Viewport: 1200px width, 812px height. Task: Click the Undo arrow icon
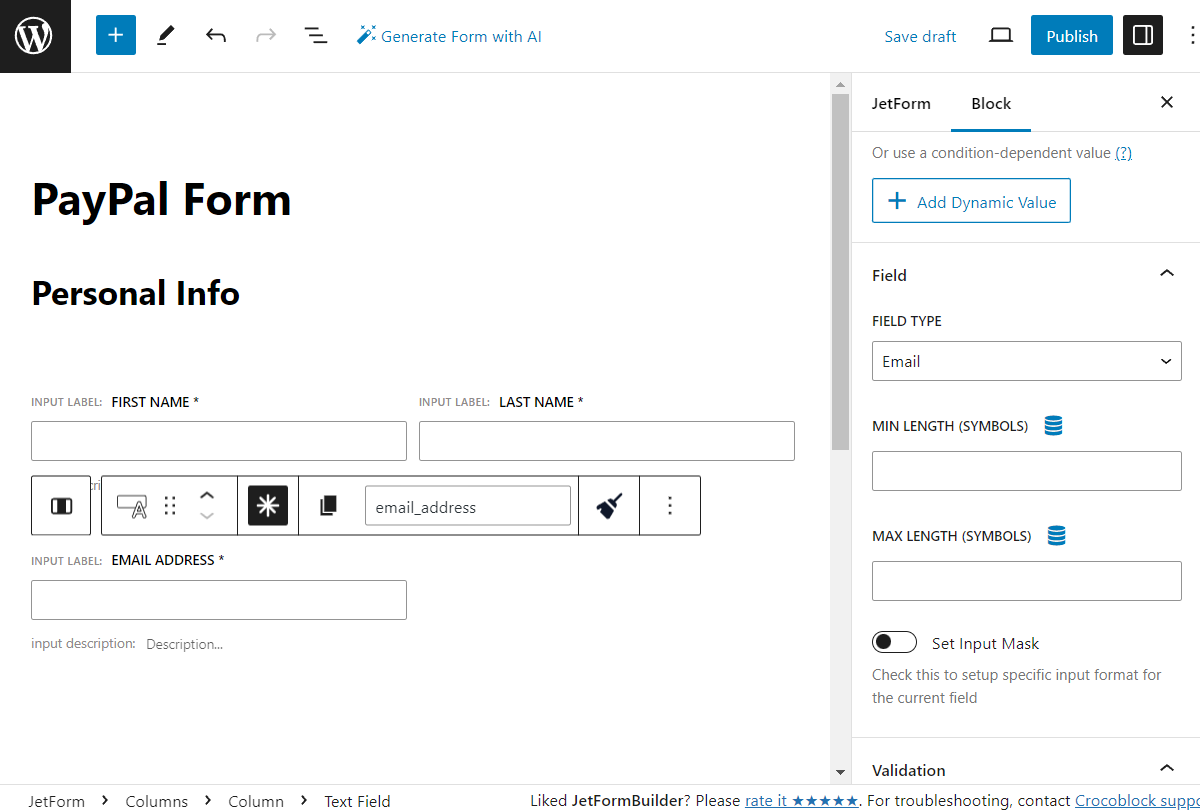(x=216, y=35)
